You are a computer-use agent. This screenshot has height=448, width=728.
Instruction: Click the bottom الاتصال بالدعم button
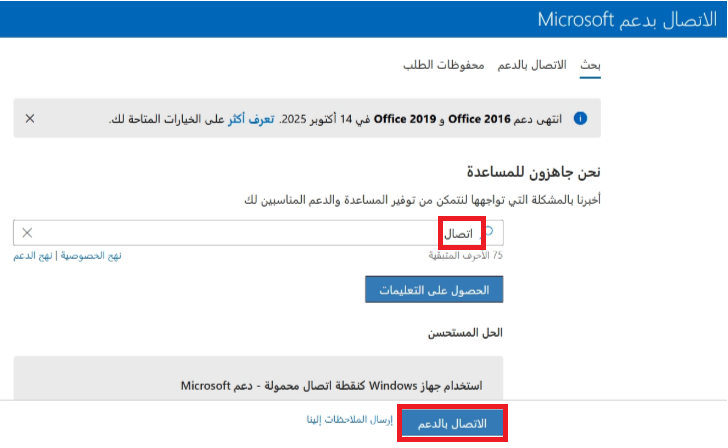452,423
